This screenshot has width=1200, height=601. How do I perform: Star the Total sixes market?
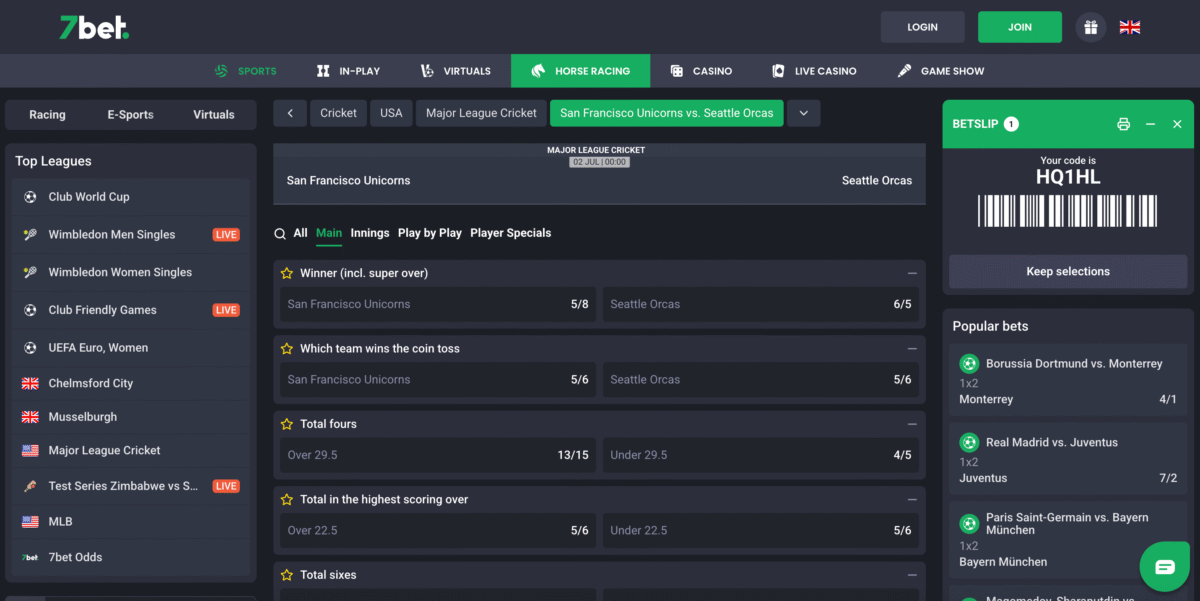pos(287,575)
